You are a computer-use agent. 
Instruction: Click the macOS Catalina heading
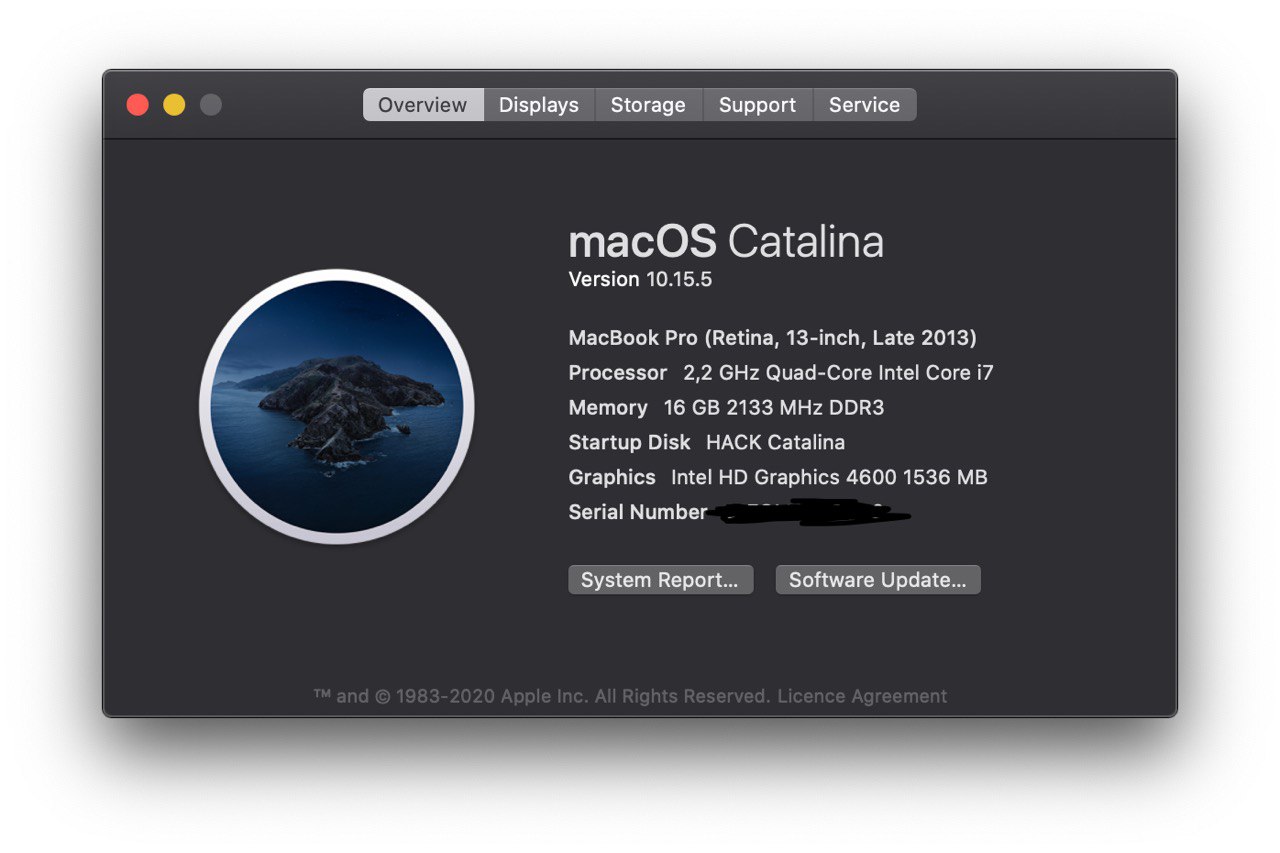(726, 242)
